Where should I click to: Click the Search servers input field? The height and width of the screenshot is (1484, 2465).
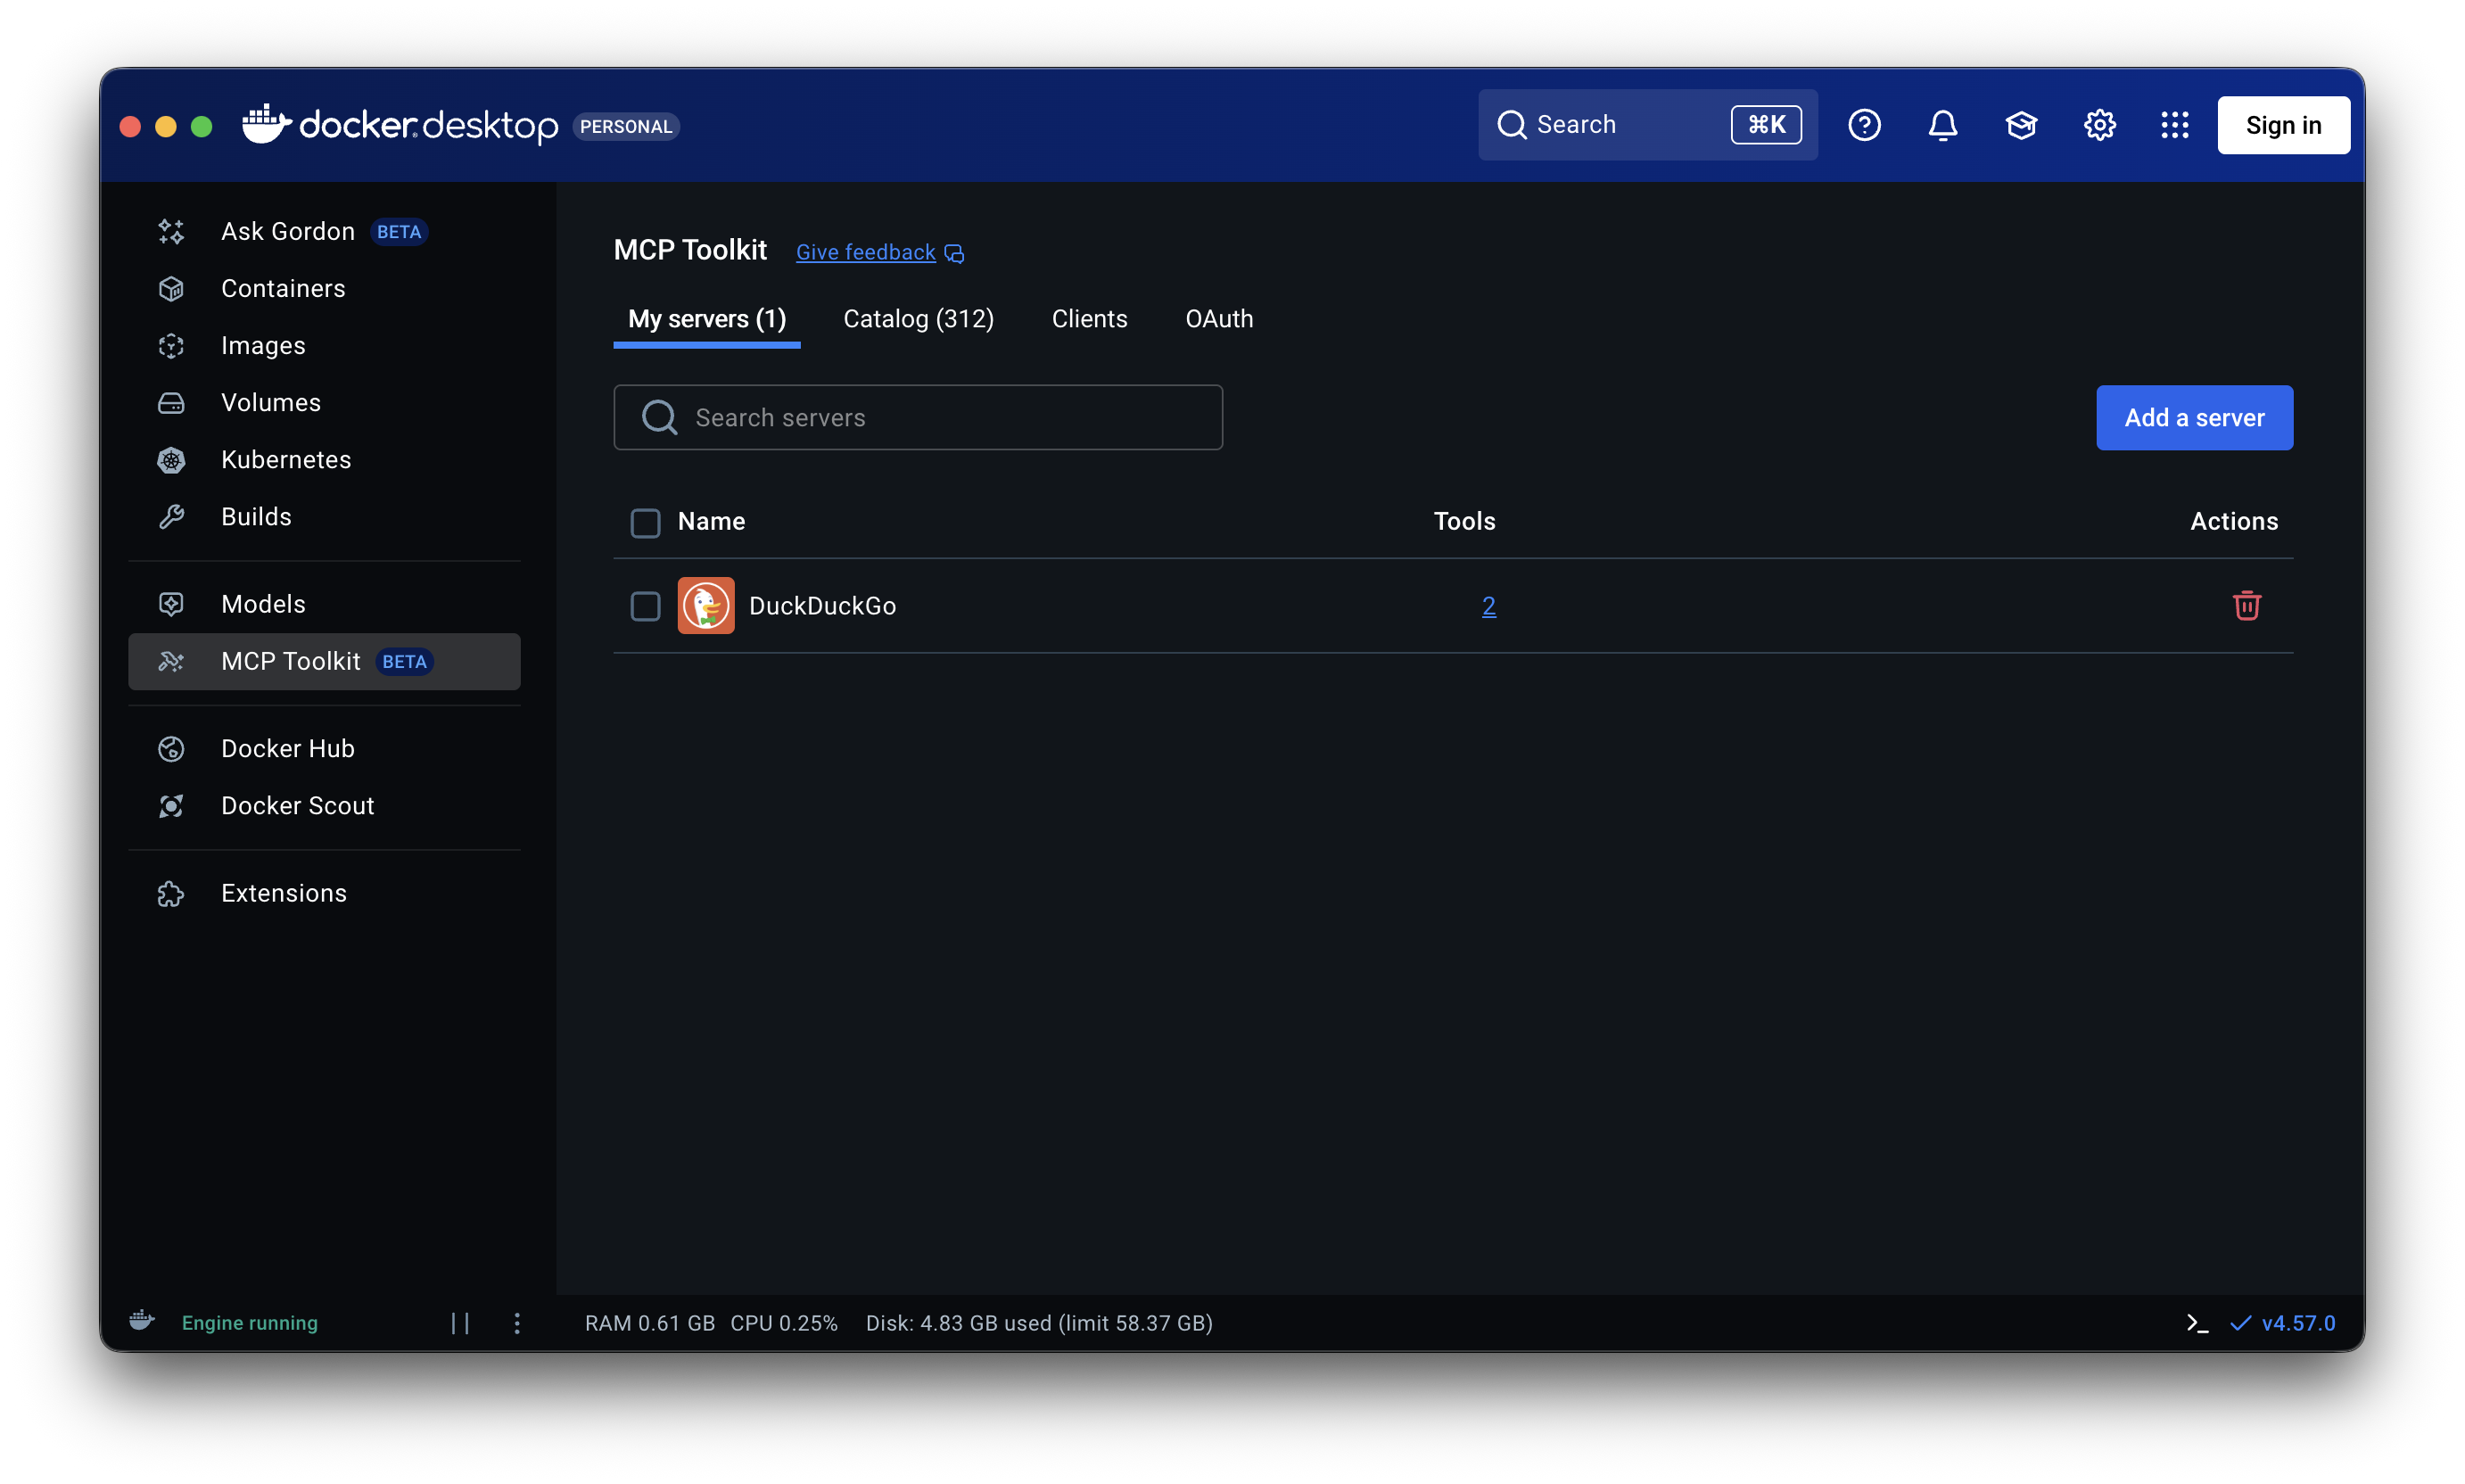918,418
